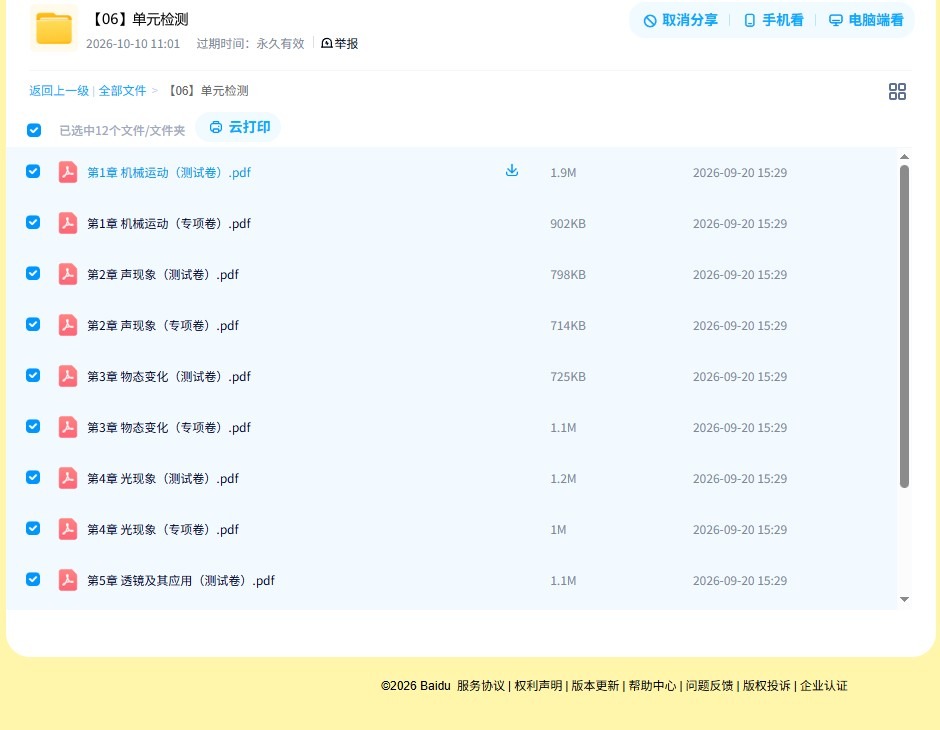Image resolution: width=940 pixels, height=730 pixels.
Task: Click PDF icon of 第3章 物态变化（测试卷）
Action: [68, 376]
